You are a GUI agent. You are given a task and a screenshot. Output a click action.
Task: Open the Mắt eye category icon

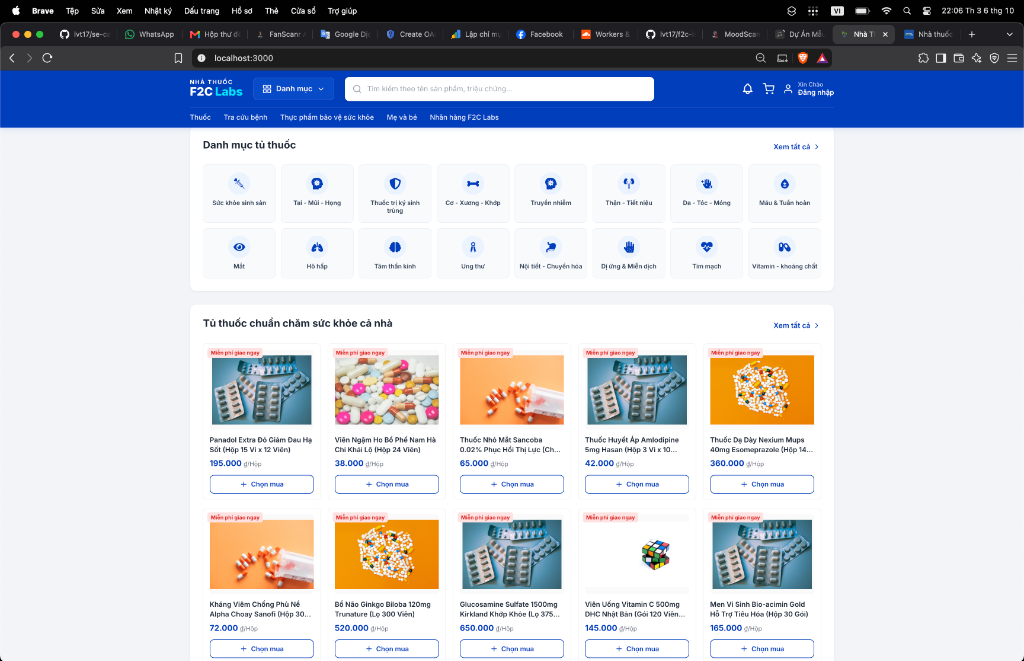239,247
